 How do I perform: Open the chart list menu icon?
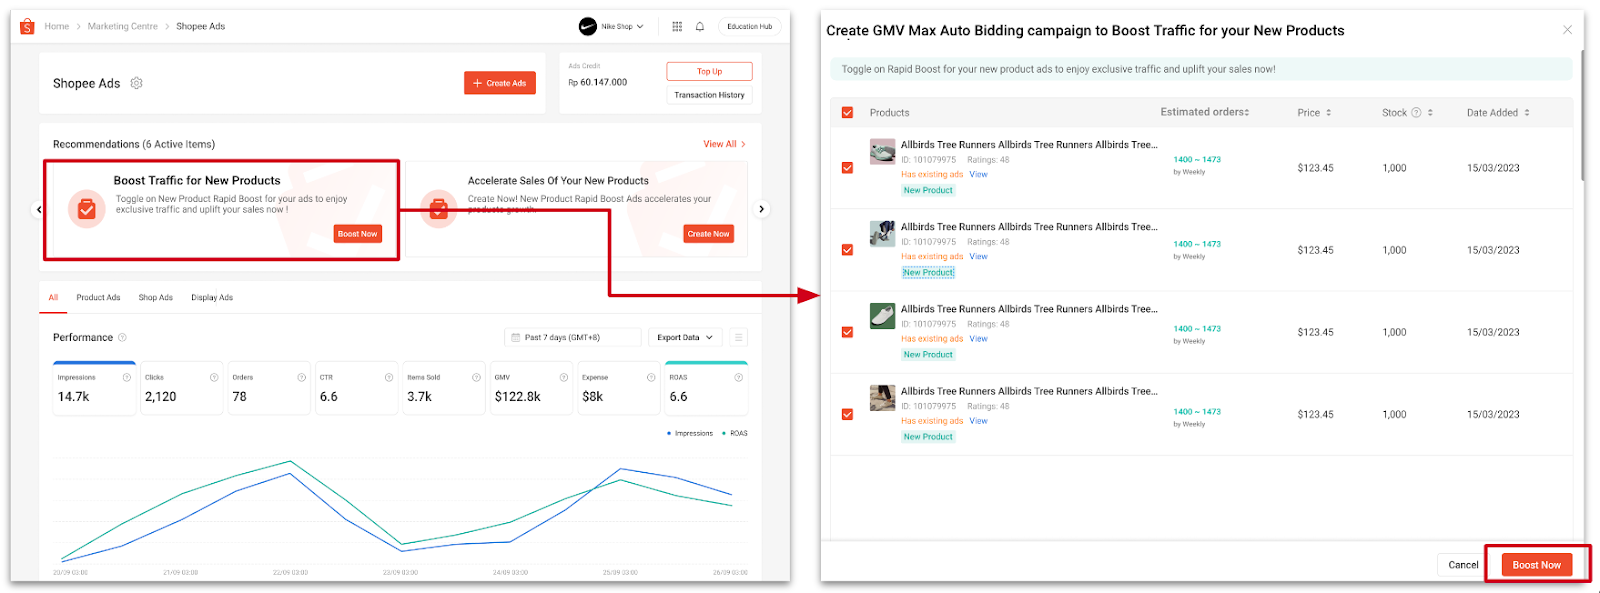tap(739, 337)
